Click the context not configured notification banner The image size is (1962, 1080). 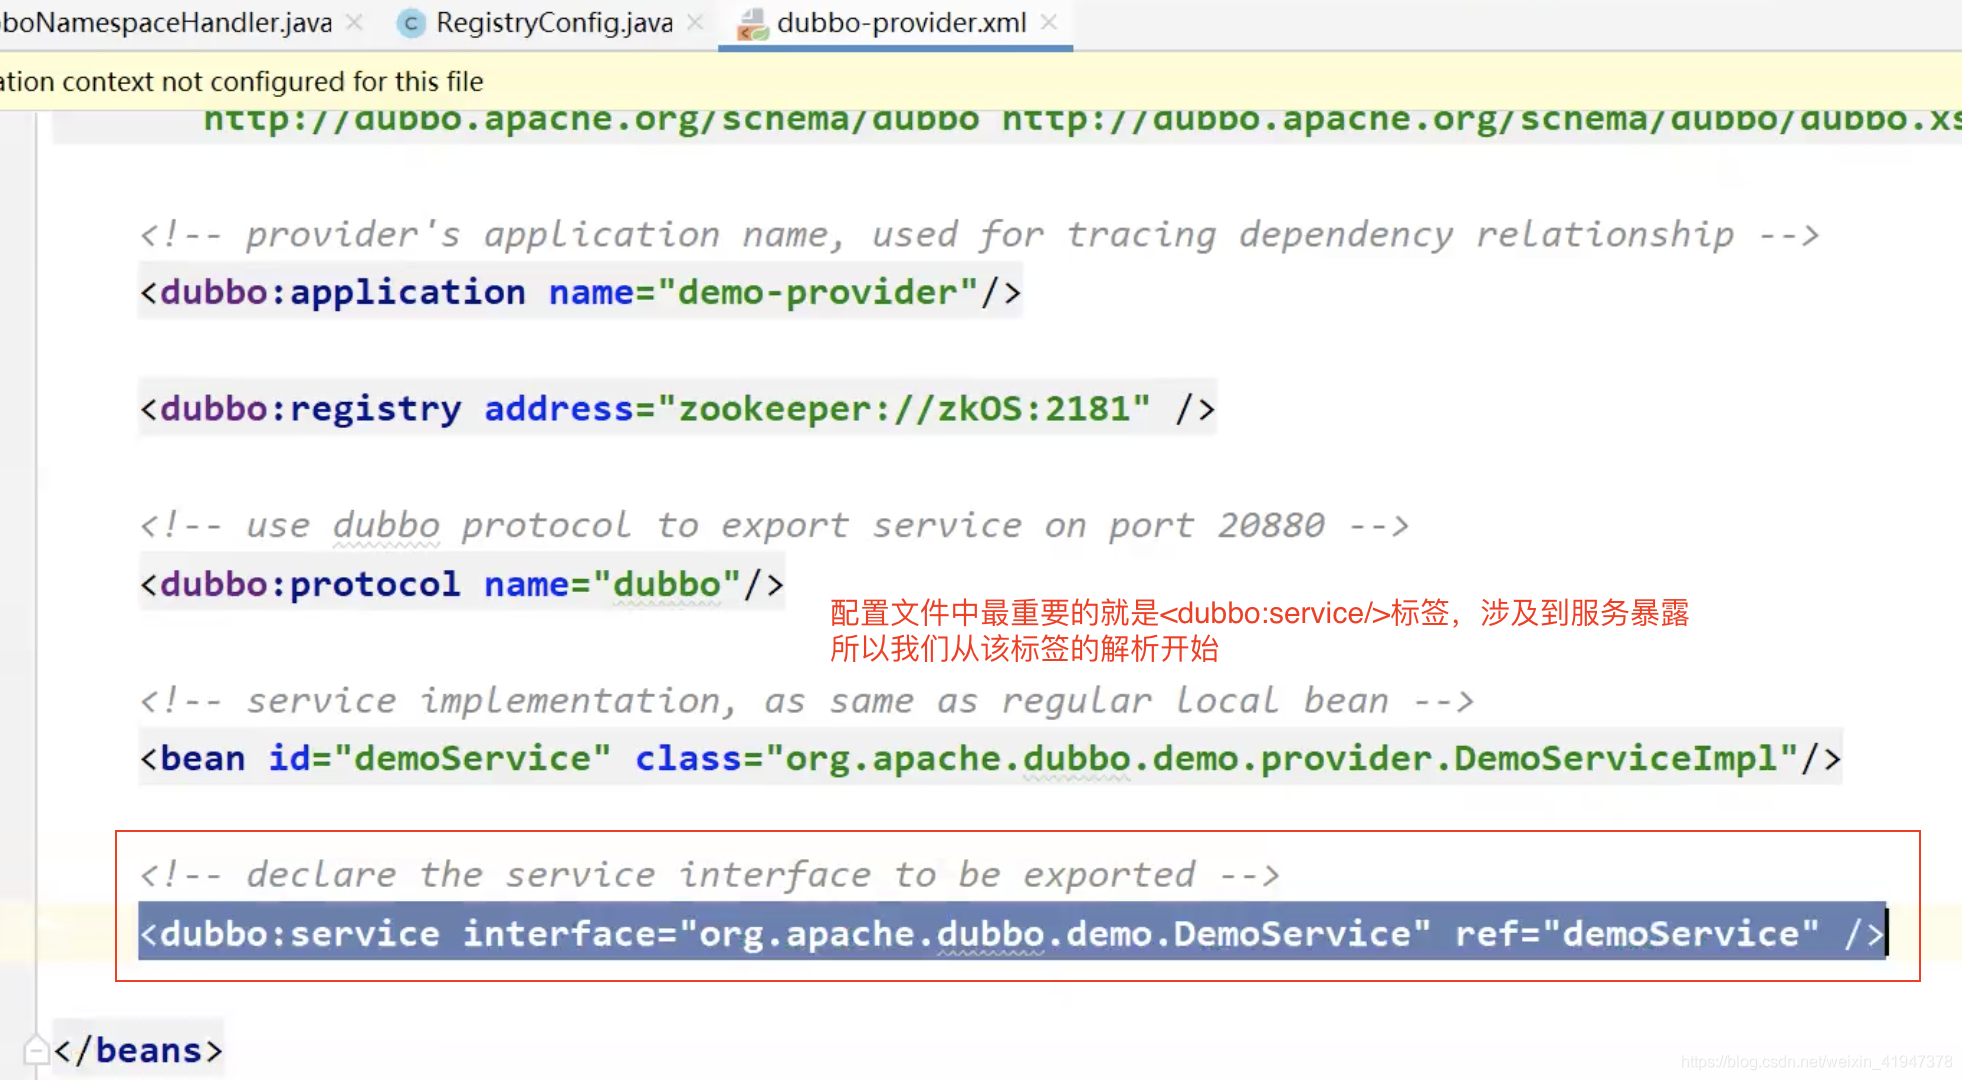(981, 81)
